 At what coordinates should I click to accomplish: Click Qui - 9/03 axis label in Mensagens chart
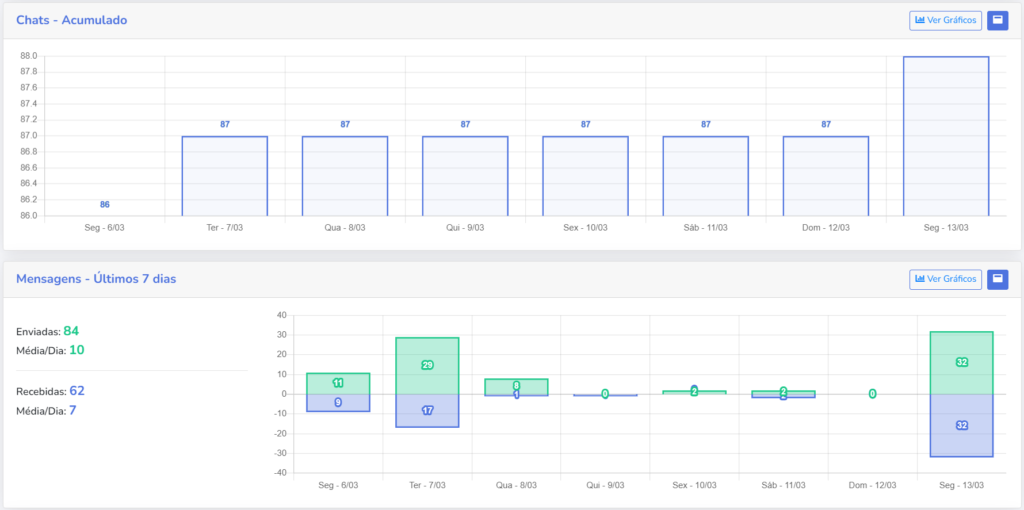click(605, 485)
